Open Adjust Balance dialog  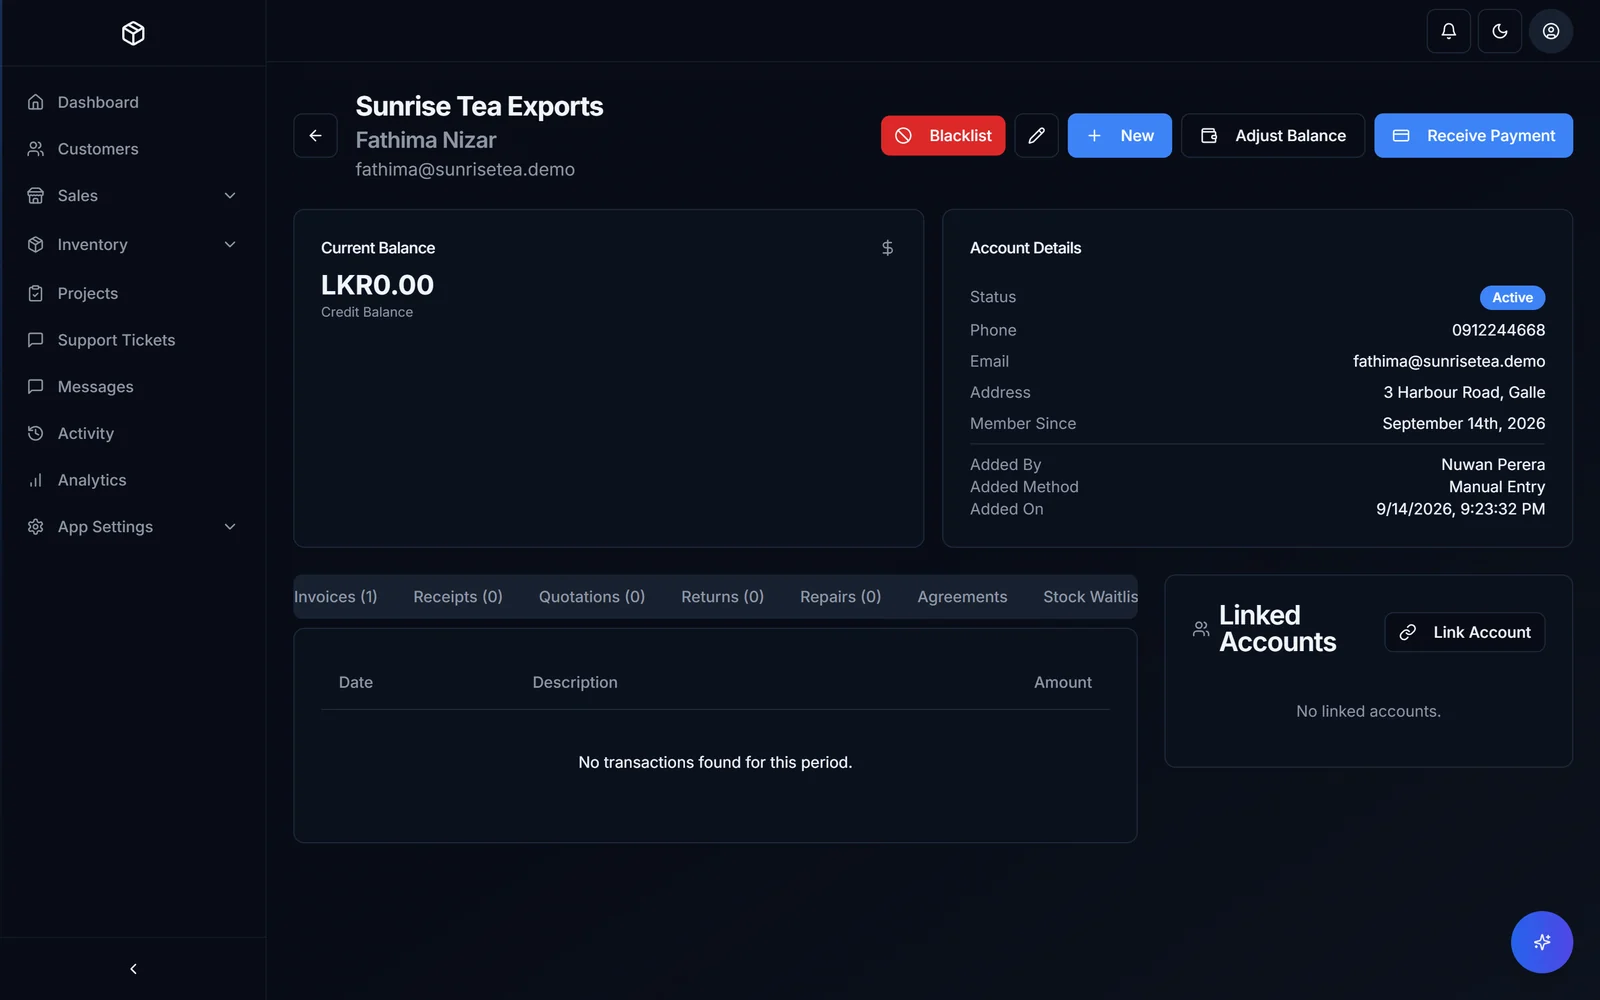tap(1272, 135)
